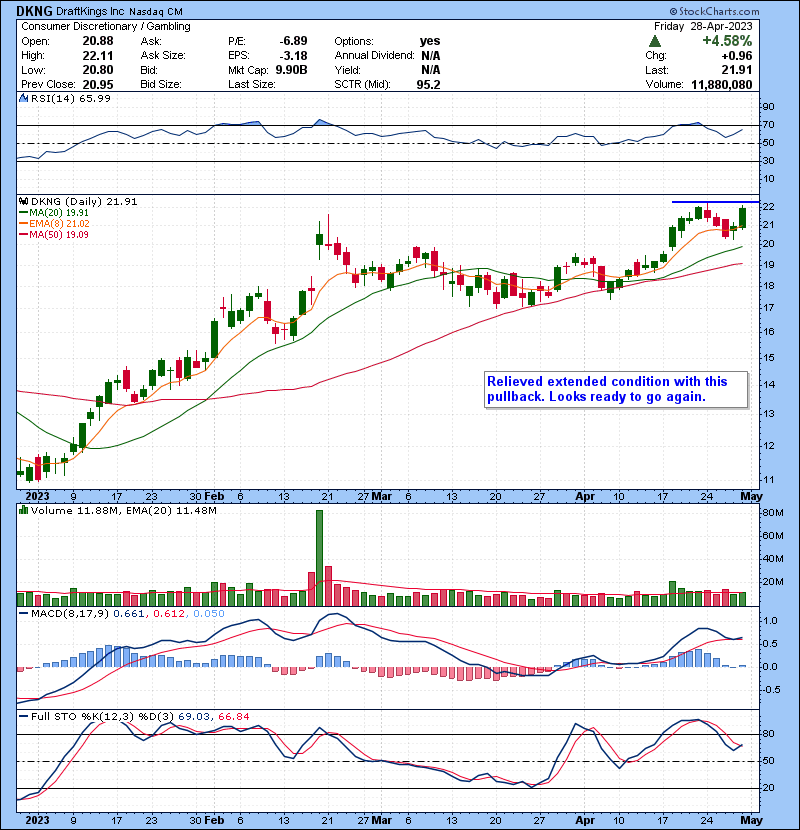Click the MA(20) 19.91 legend text

click(x=59, y=213)
